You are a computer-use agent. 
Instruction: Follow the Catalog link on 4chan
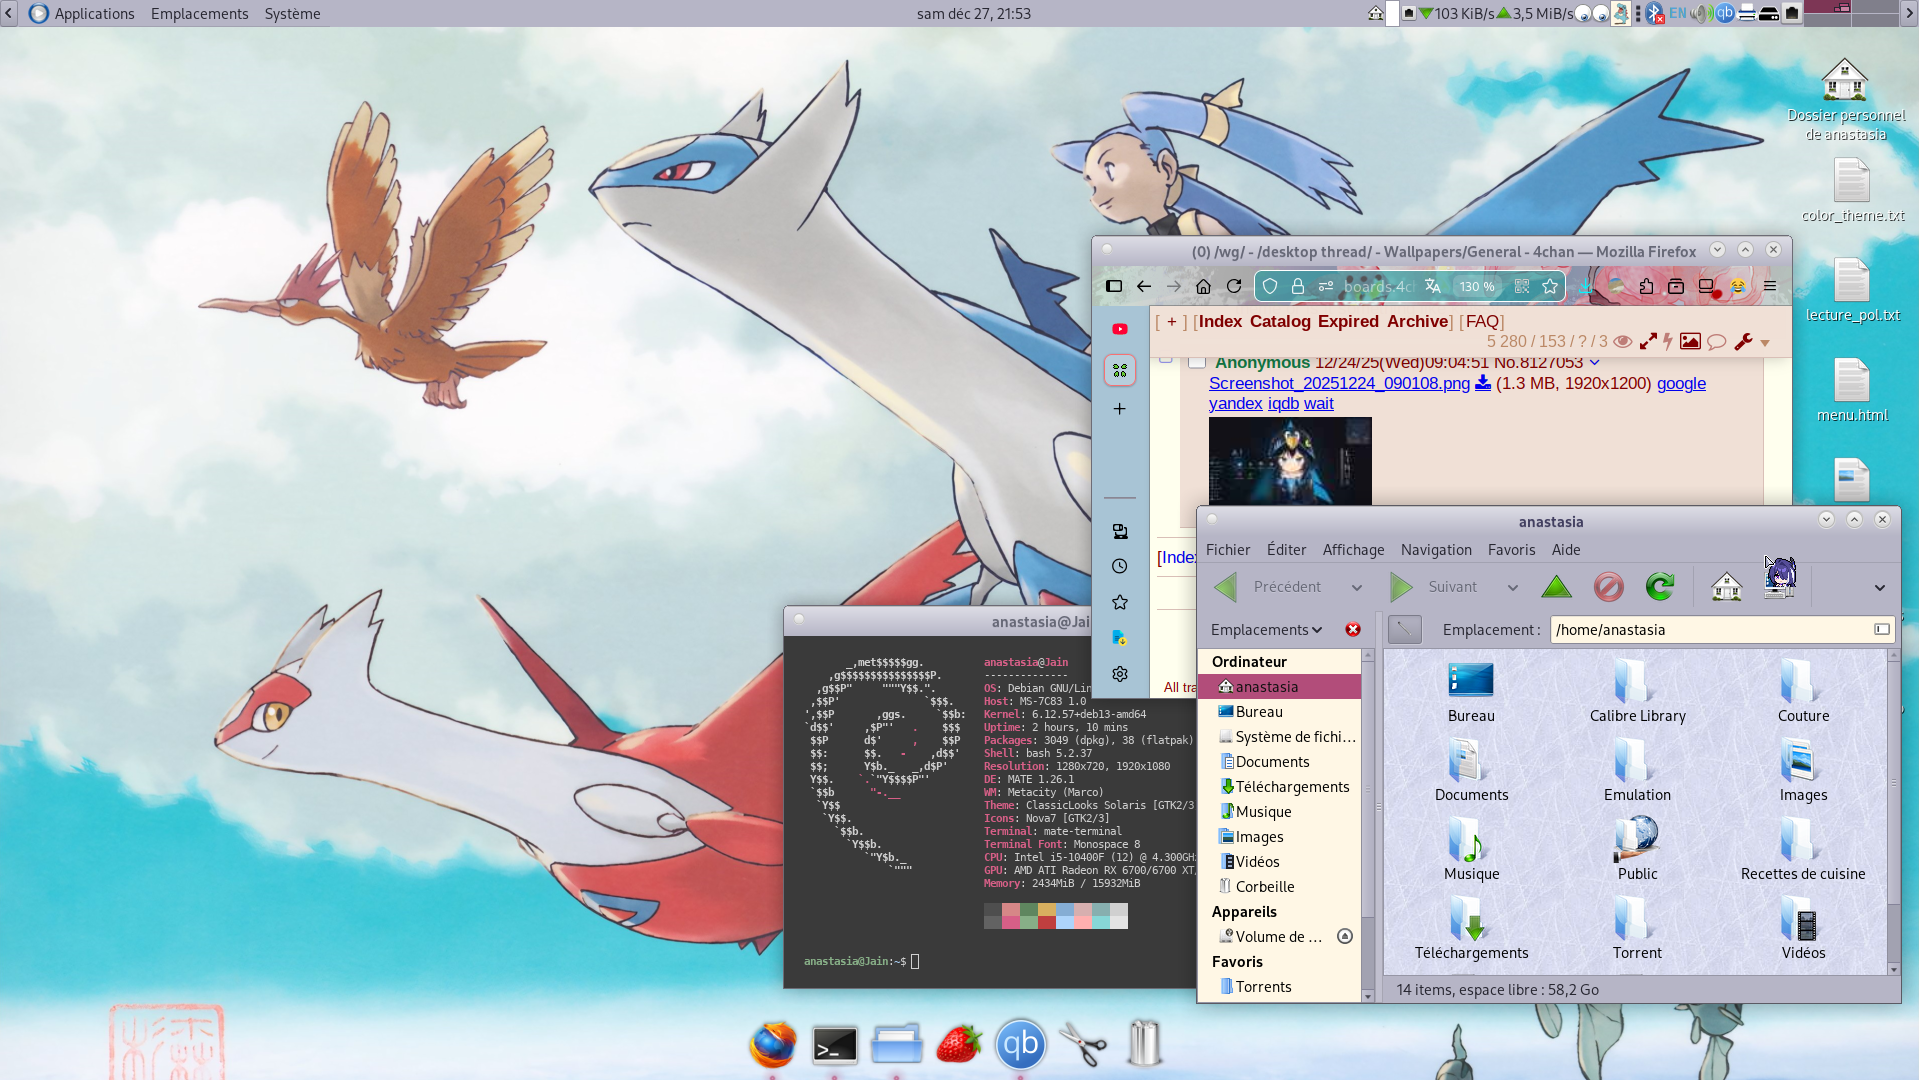point(1280,322)
